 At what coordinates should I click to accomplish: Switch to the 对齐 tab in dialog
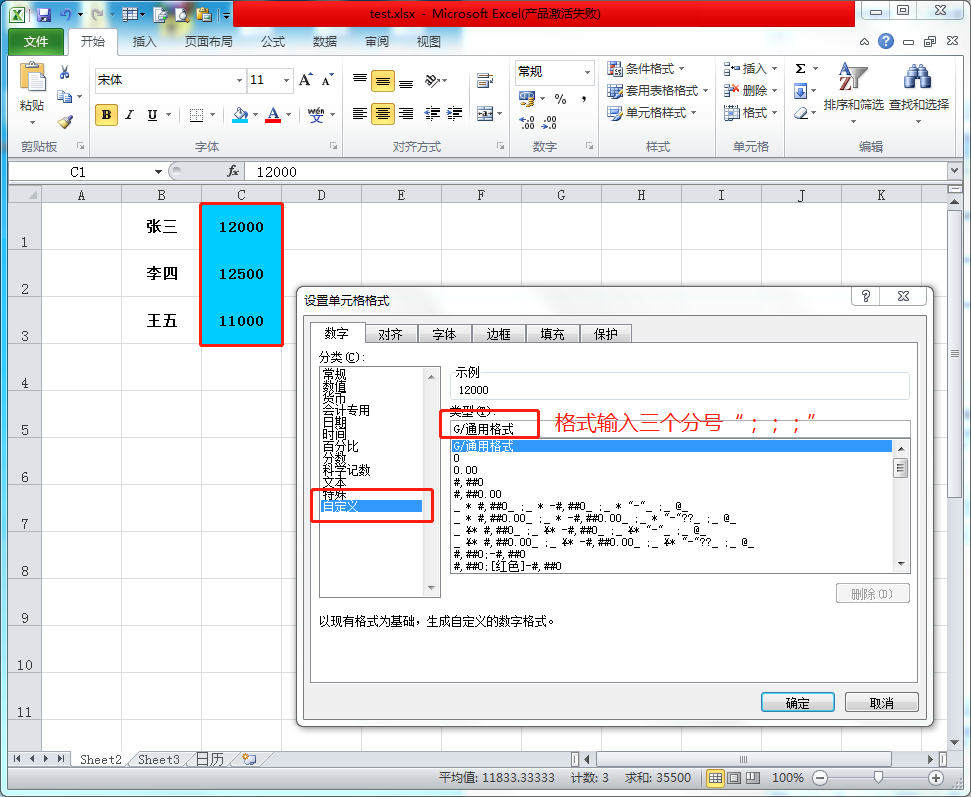click(x=390, y=334)
